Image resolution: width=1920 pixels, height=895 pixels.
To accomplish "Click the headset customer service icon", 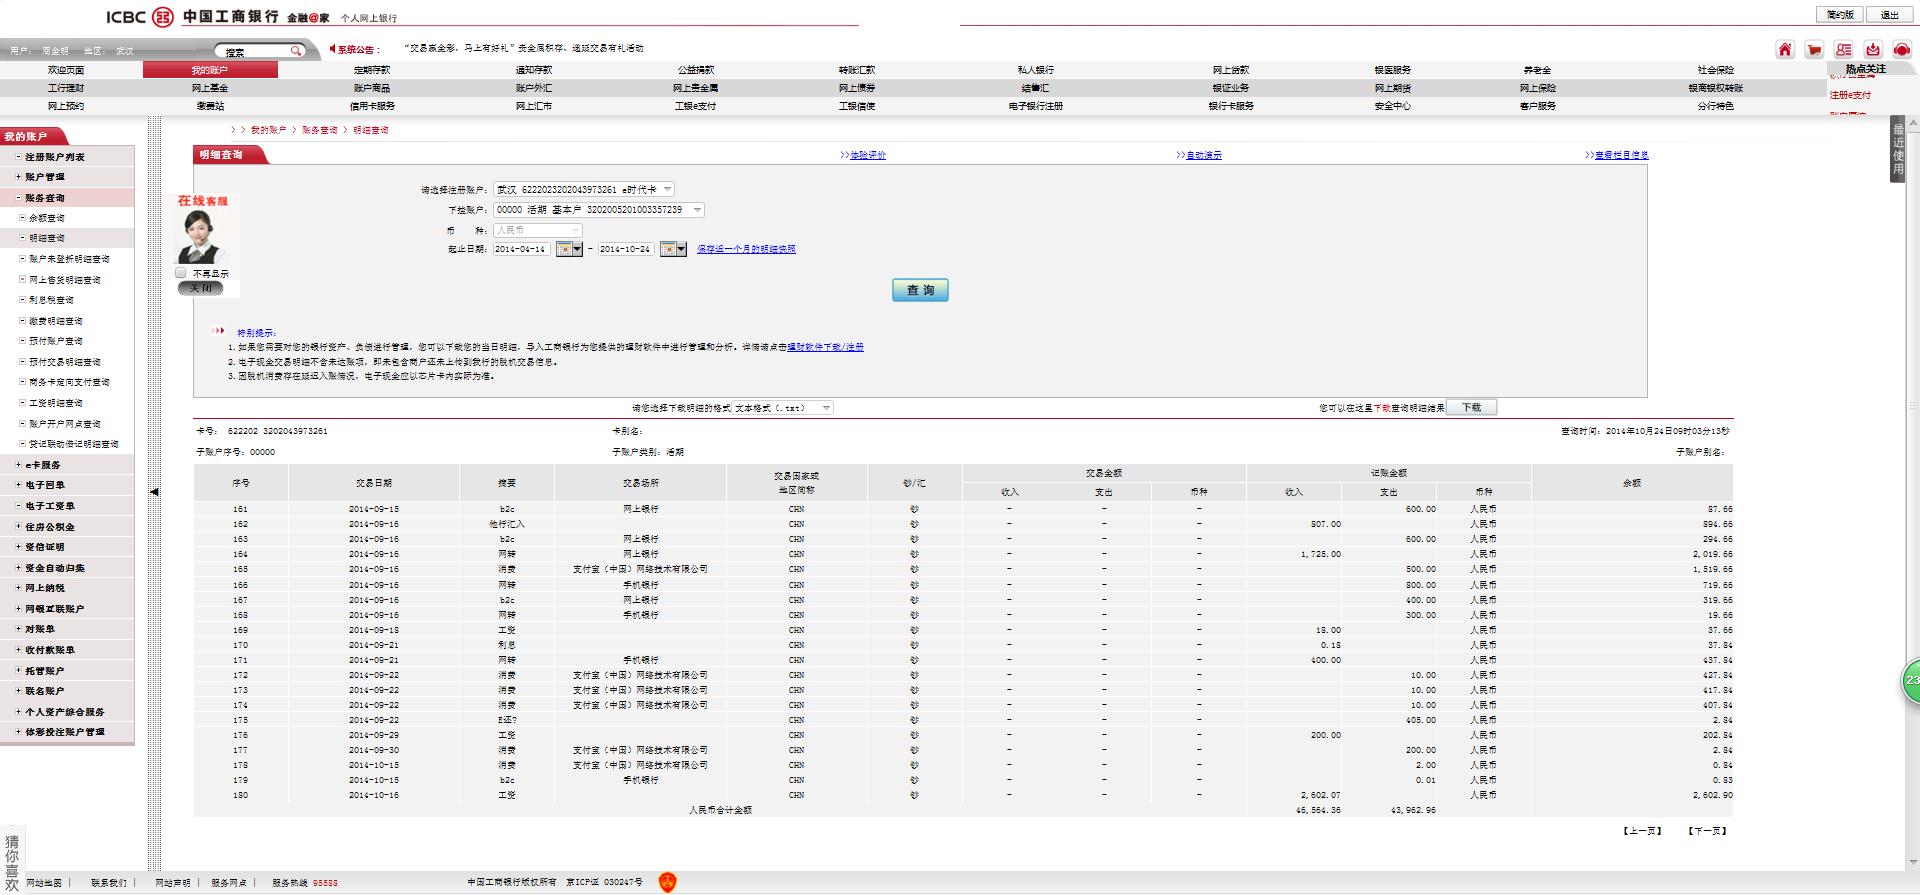I will [x=1901, y=49].
